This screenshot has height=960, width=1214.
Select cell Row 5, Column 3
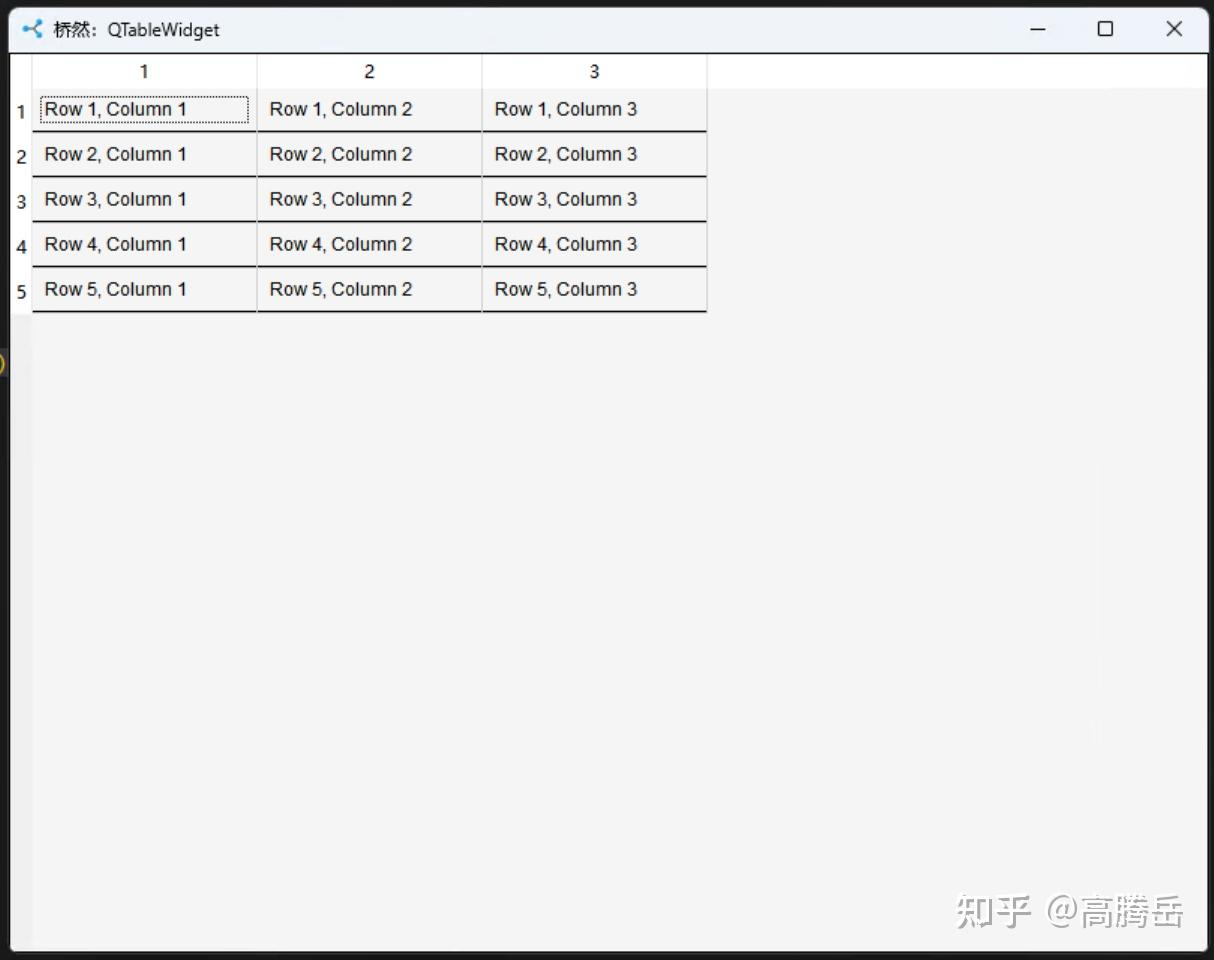[x=593, y=289]
